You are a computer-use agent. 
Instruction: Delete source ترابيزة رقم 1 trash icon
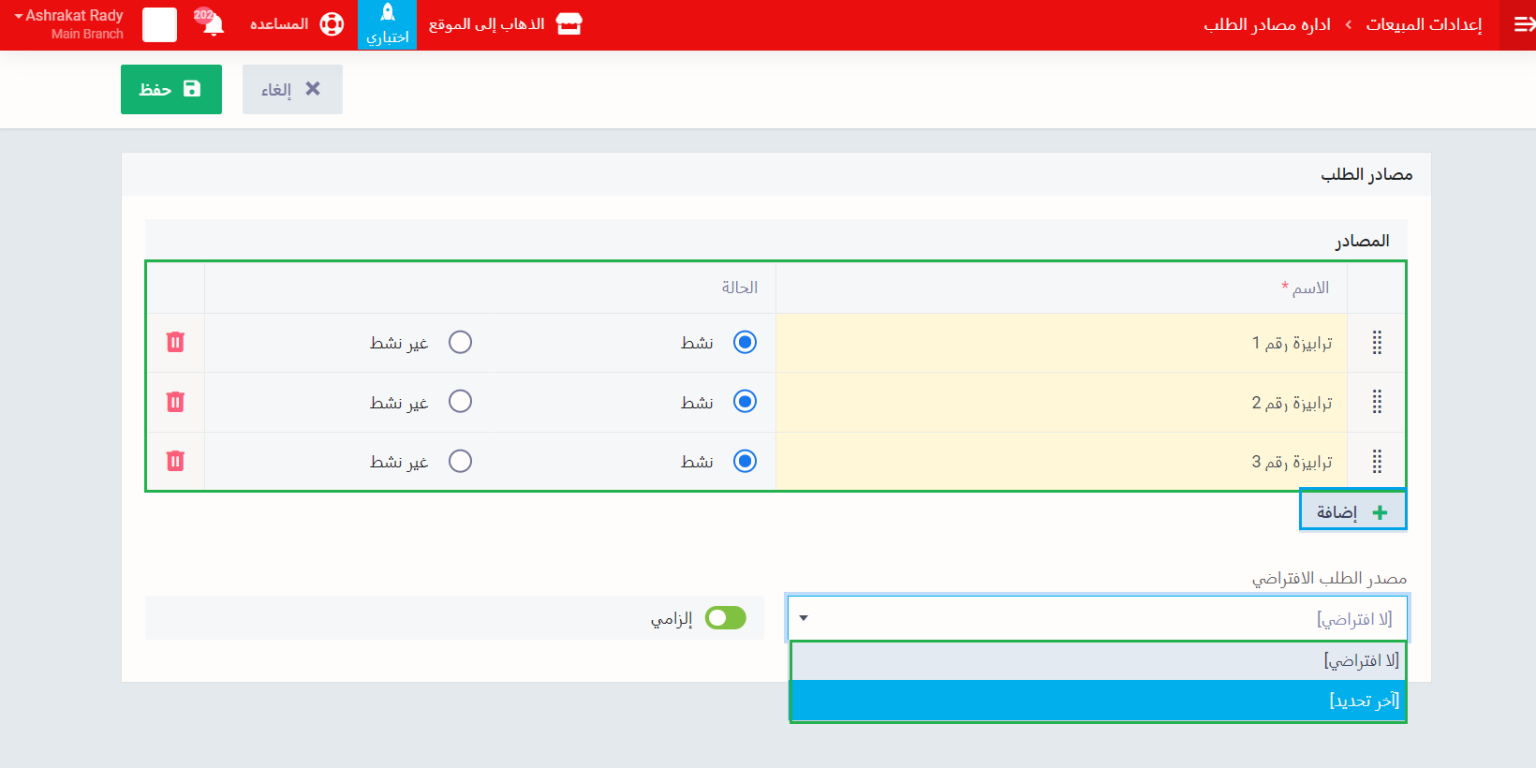click(x=175, y=343)
